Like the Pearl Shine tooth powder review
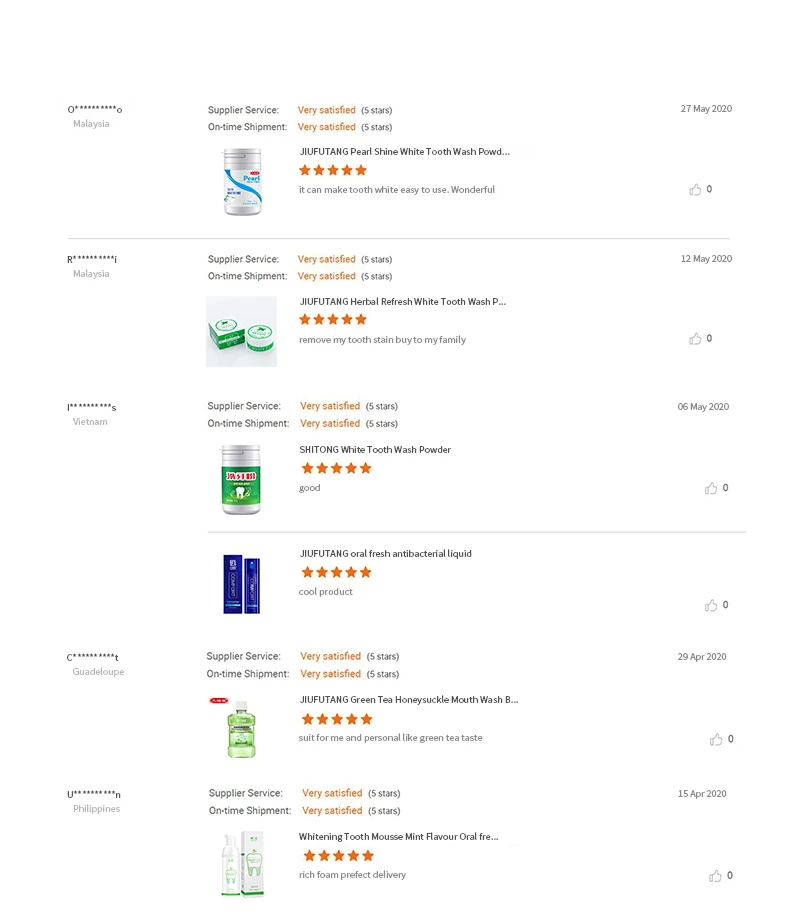Screen dimensions: 800x916 pyautogui.click(x=695, y=190)
